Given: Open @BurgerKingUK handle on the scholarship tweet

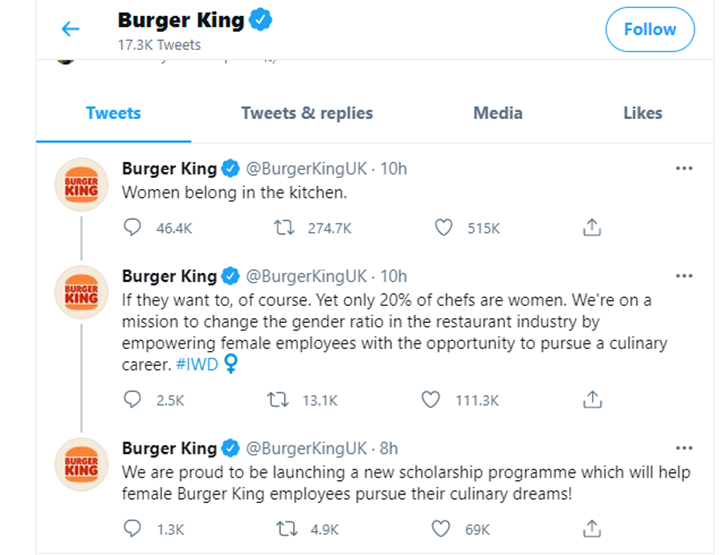Looking at the screenshot, I should (x=306, y=447).
